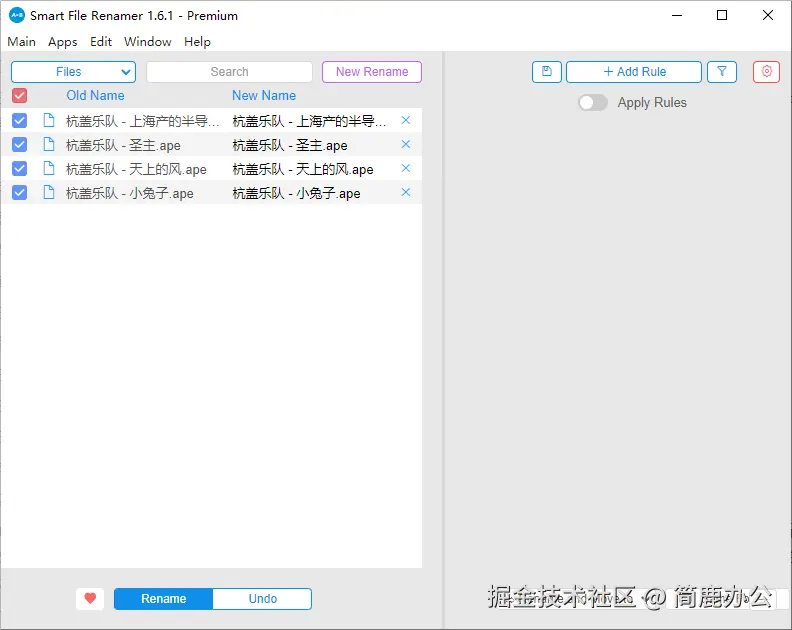The height and width of the screenshot is (630, 792).
Task: Uncheck the 上海产的半导 file checkbox
Action: (20, 120)
